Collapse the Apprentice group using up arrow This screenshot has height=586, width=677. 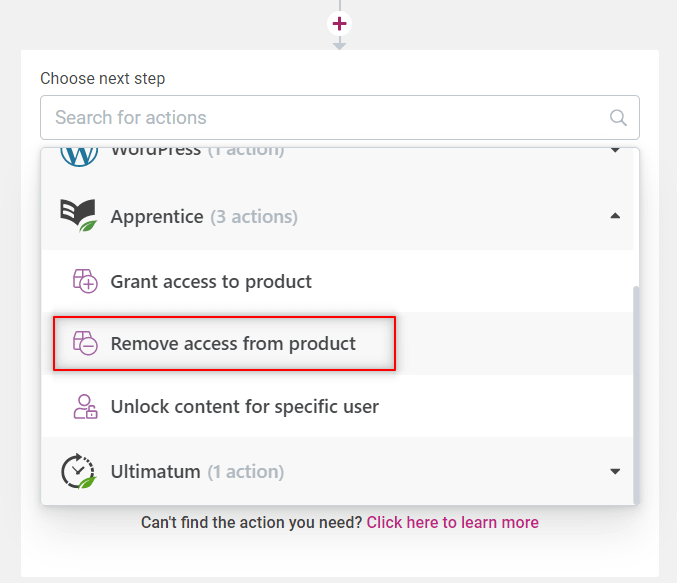[615, 216]
